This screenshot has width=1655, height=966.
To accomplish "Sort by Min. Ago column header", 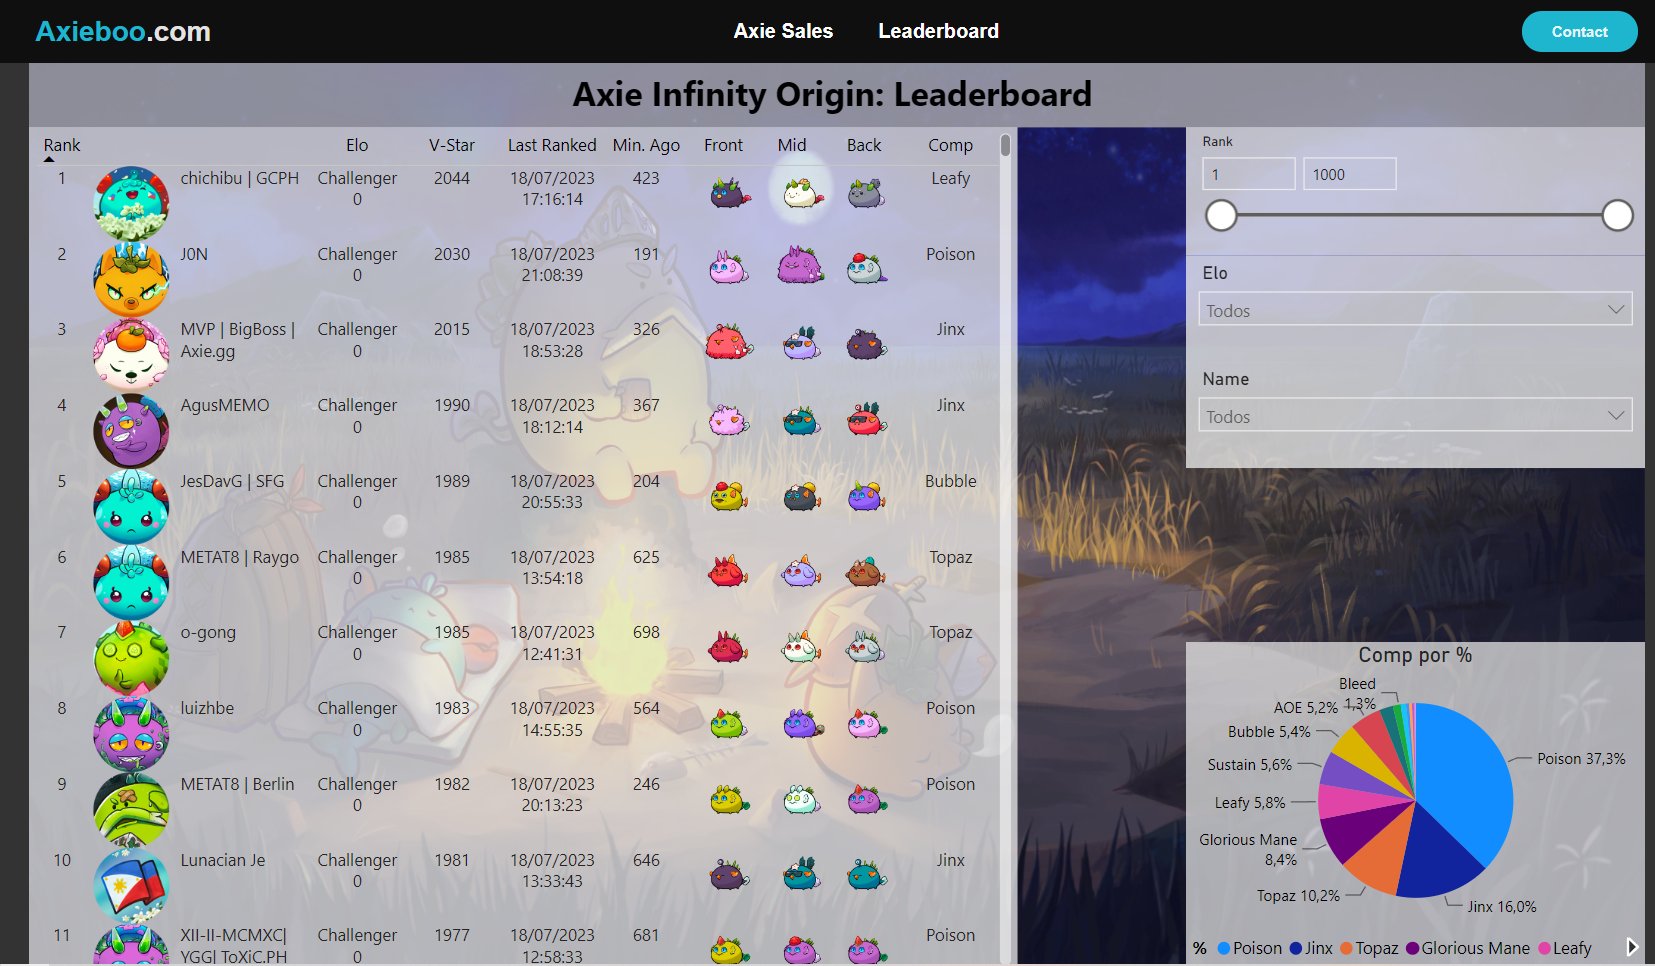I will [646, 145].
